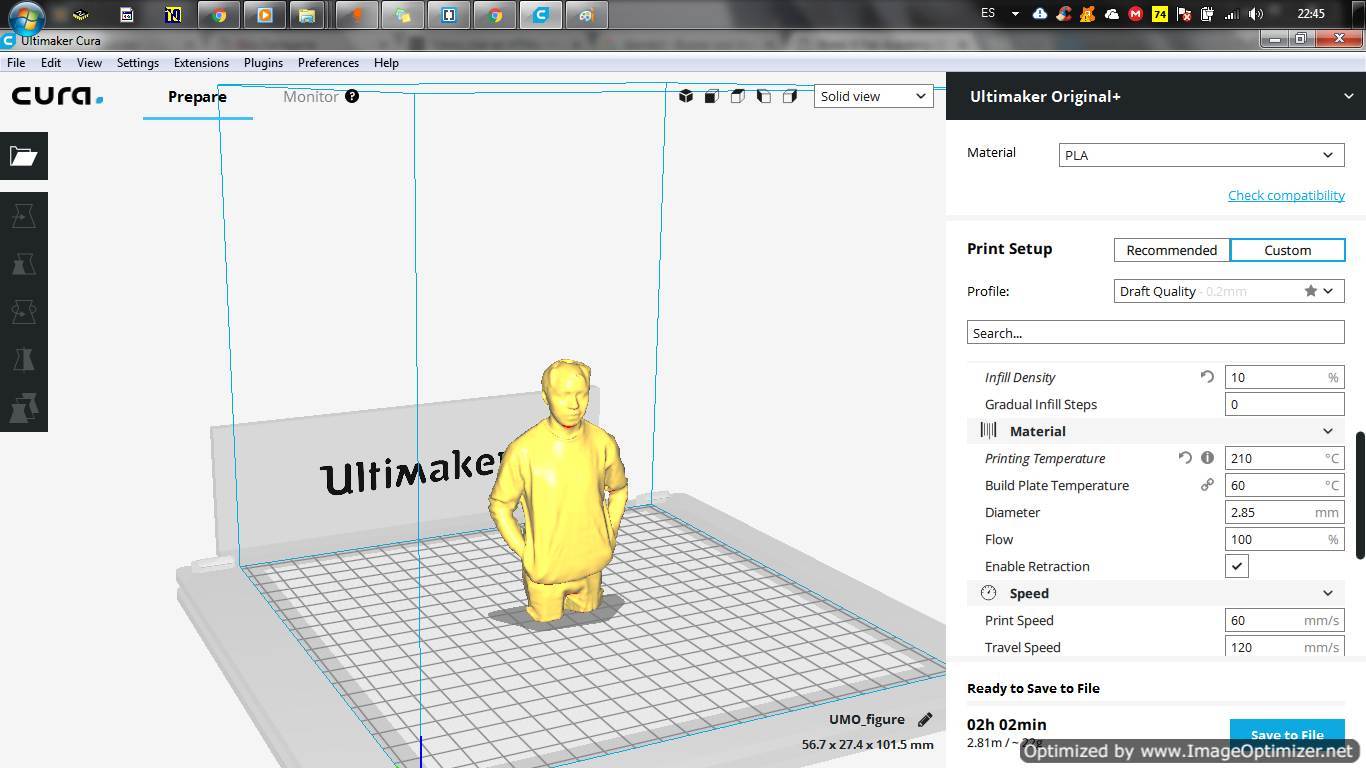Click the MEGA tray icon
Viewport: 1366px width, 768px height.
coord(1135,14)
